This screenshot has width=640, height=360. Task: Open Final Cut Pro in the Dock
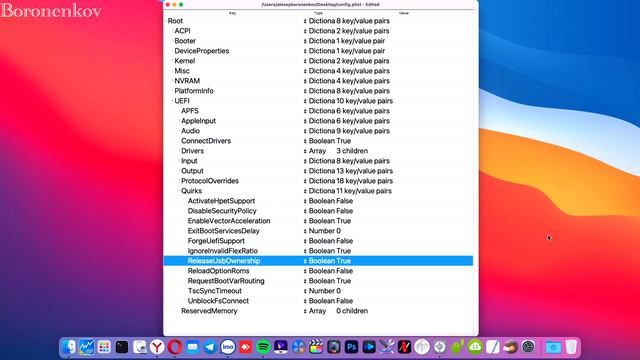316,347
